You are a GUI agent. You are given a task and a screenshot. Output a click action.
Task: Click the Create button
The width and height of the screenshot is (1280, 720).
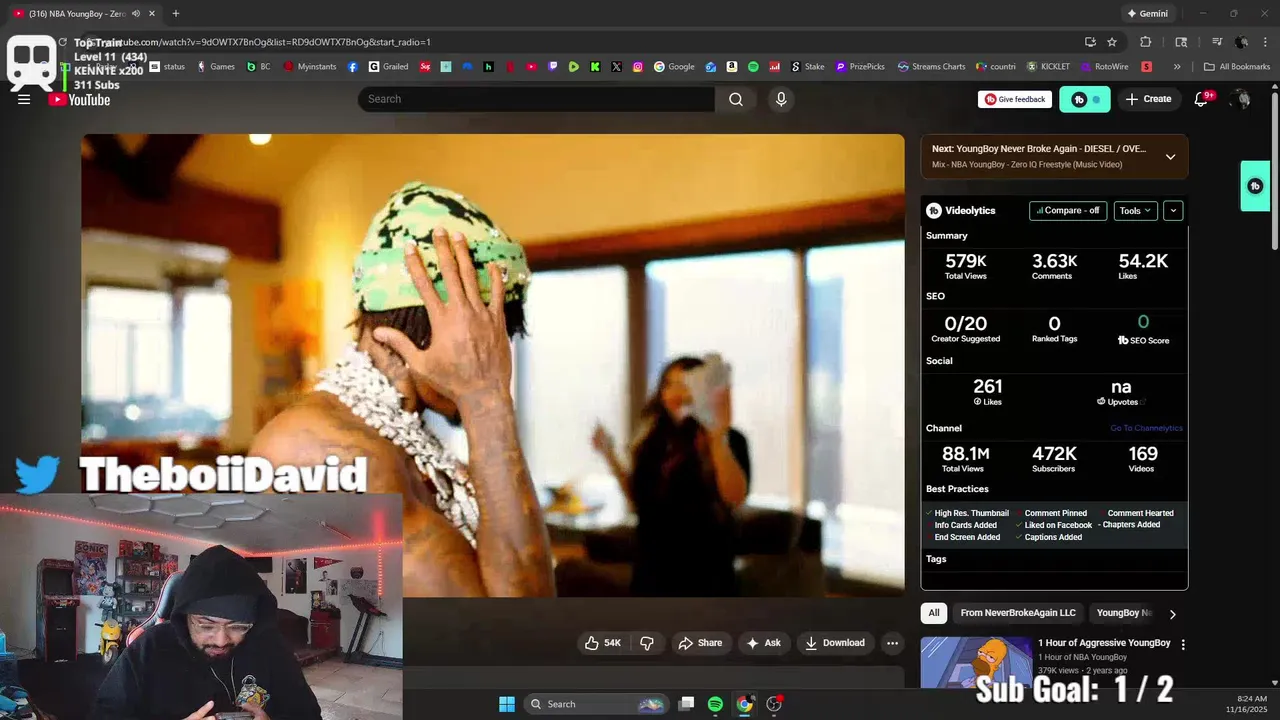(1148, 99)
